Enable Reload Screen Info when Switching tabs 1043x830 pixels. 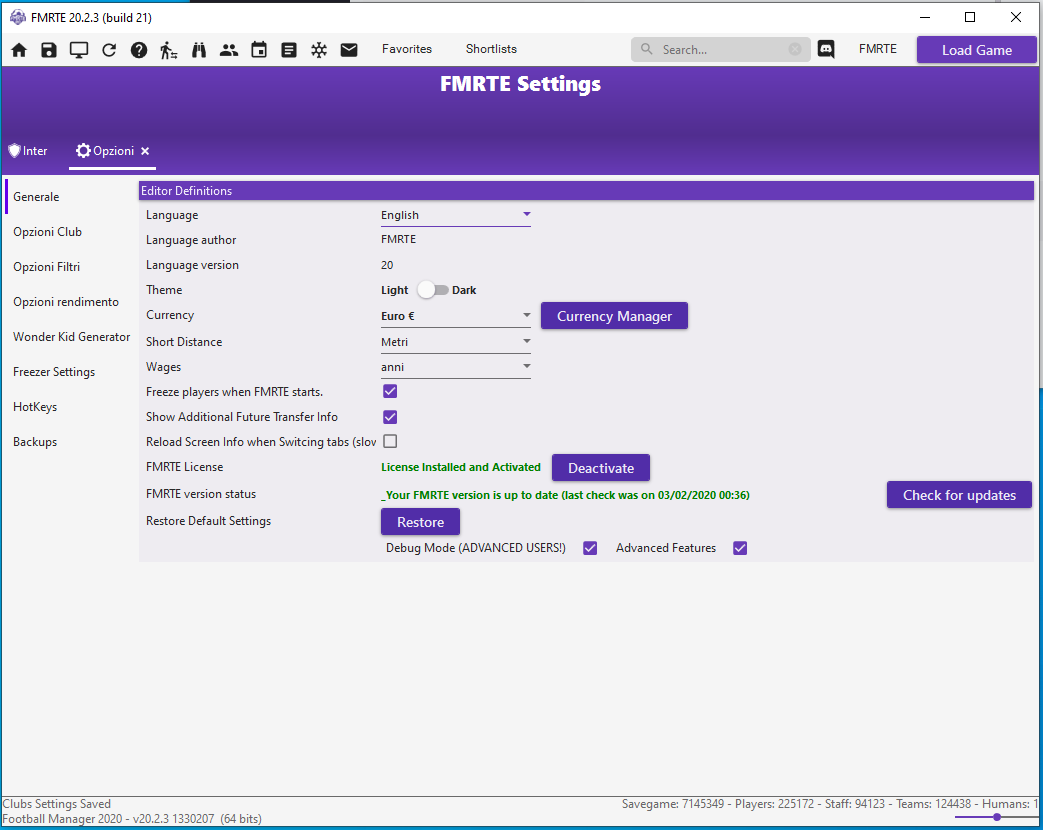tap(390, 441)
